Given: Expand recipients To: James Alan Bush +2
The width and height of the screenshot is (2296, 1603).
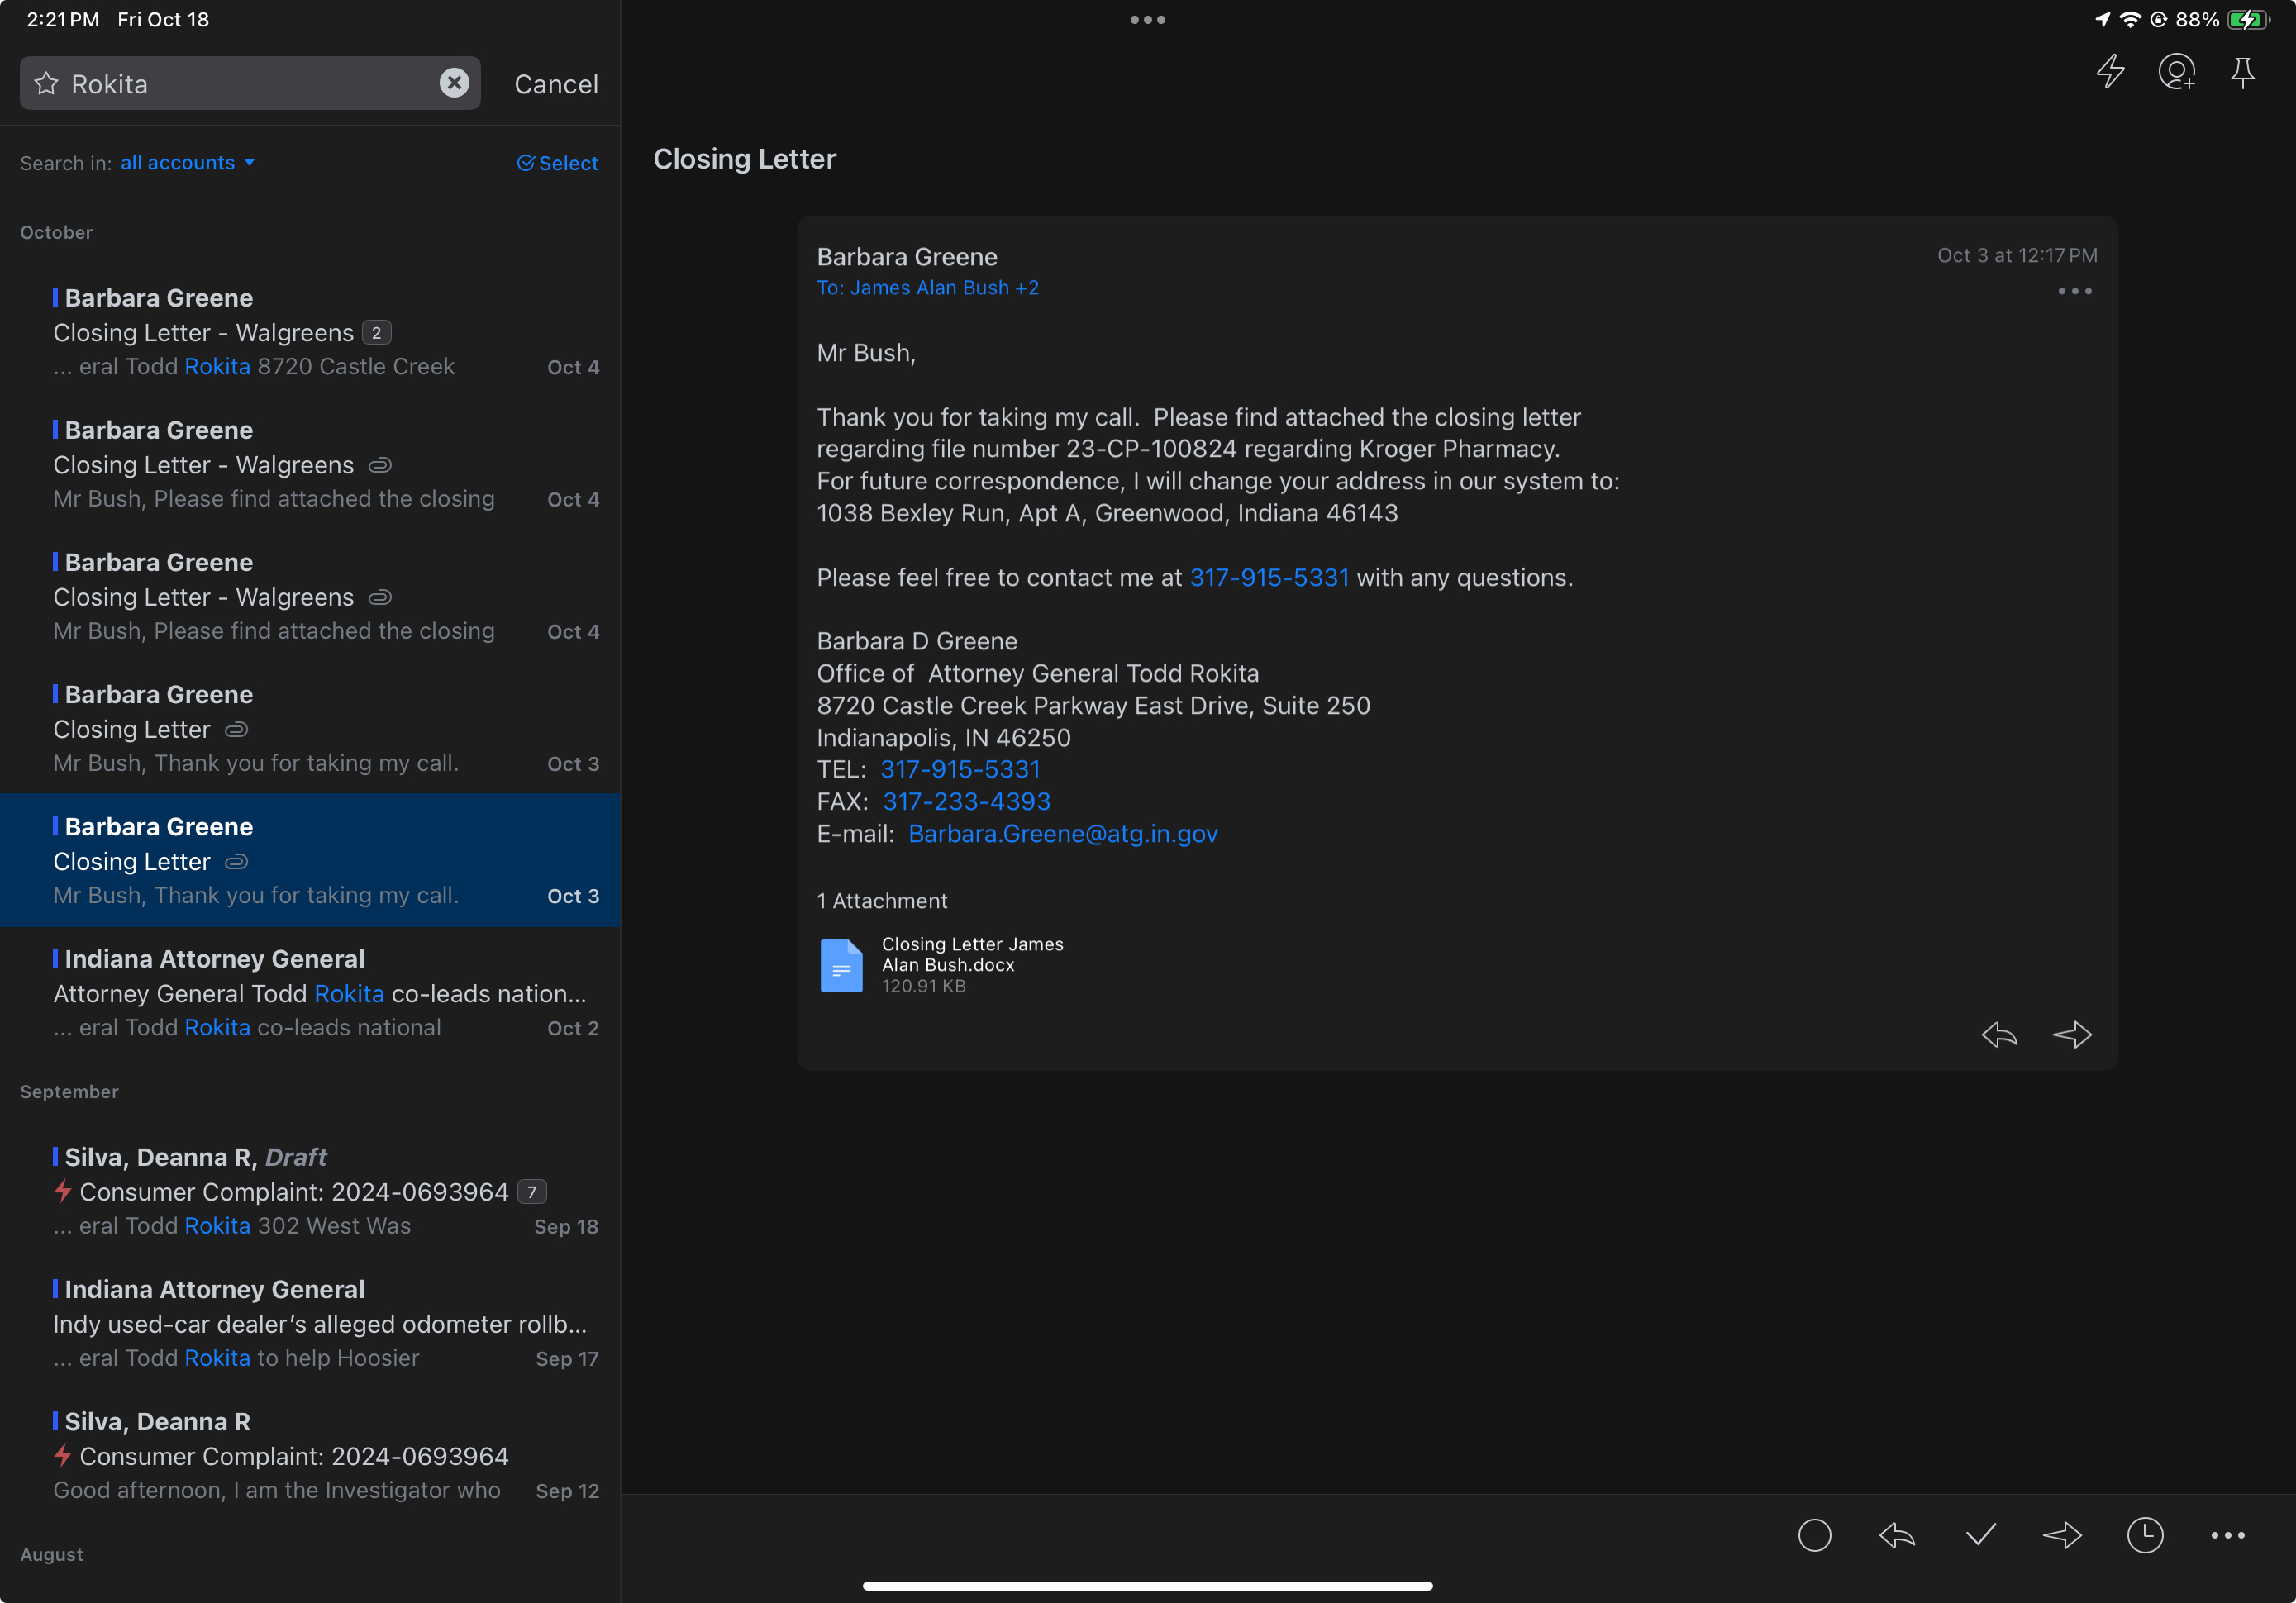Looking at the screenshot, I should tap(927, 288).
